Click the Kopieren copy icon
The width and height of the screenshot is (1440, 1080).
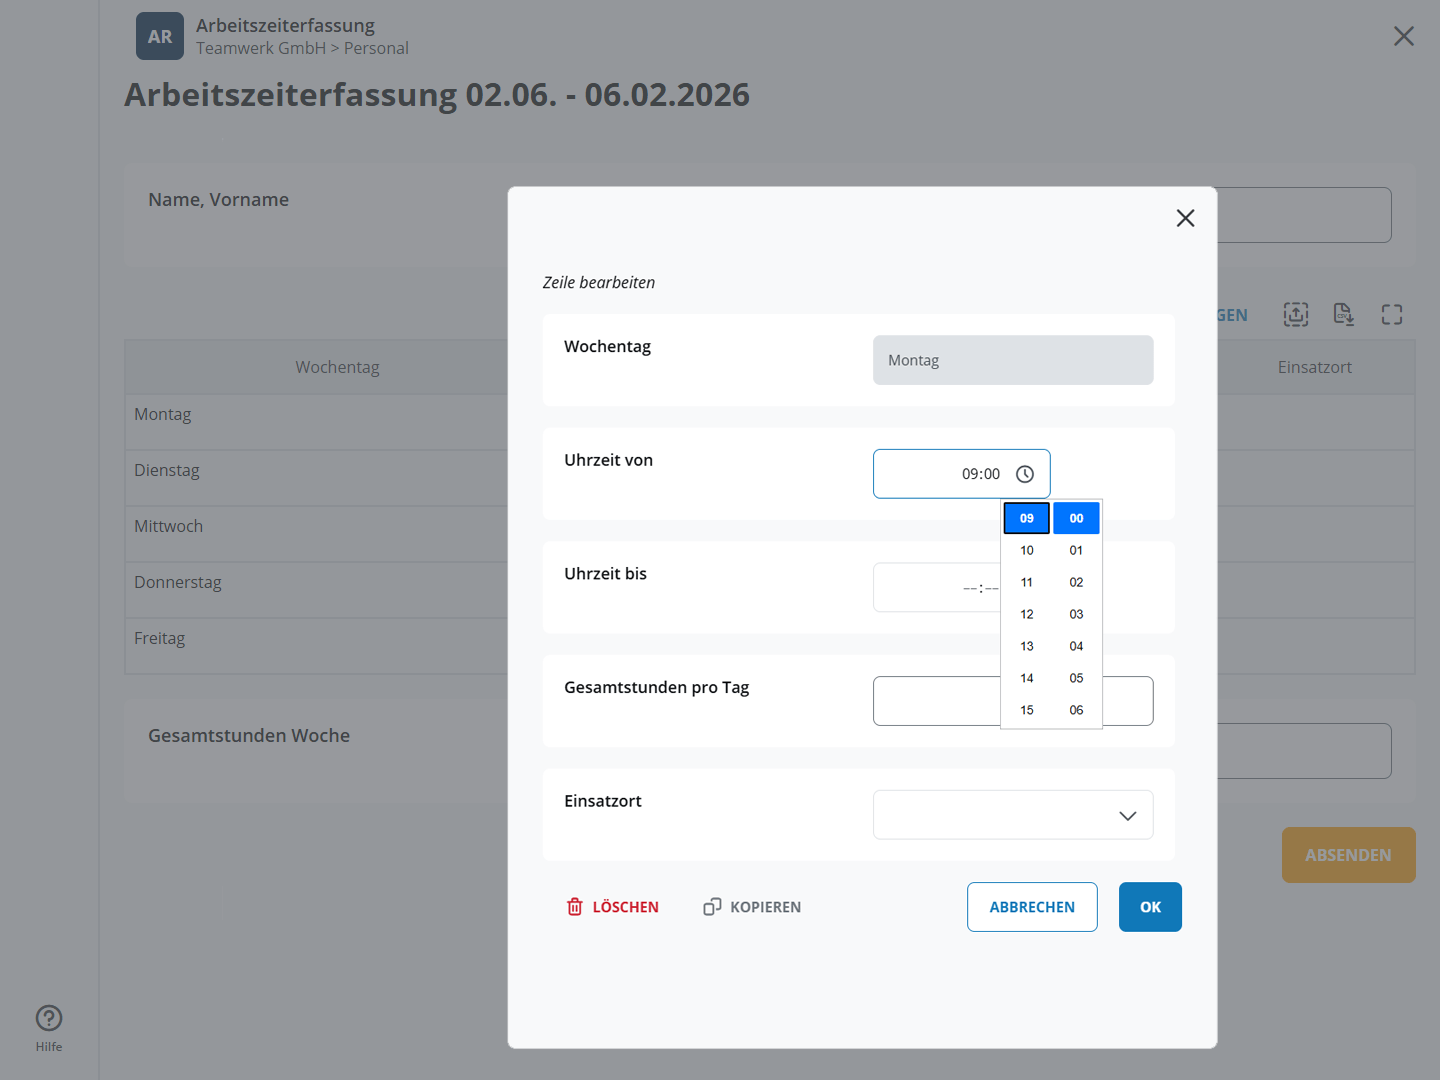(x=712, y=907)
